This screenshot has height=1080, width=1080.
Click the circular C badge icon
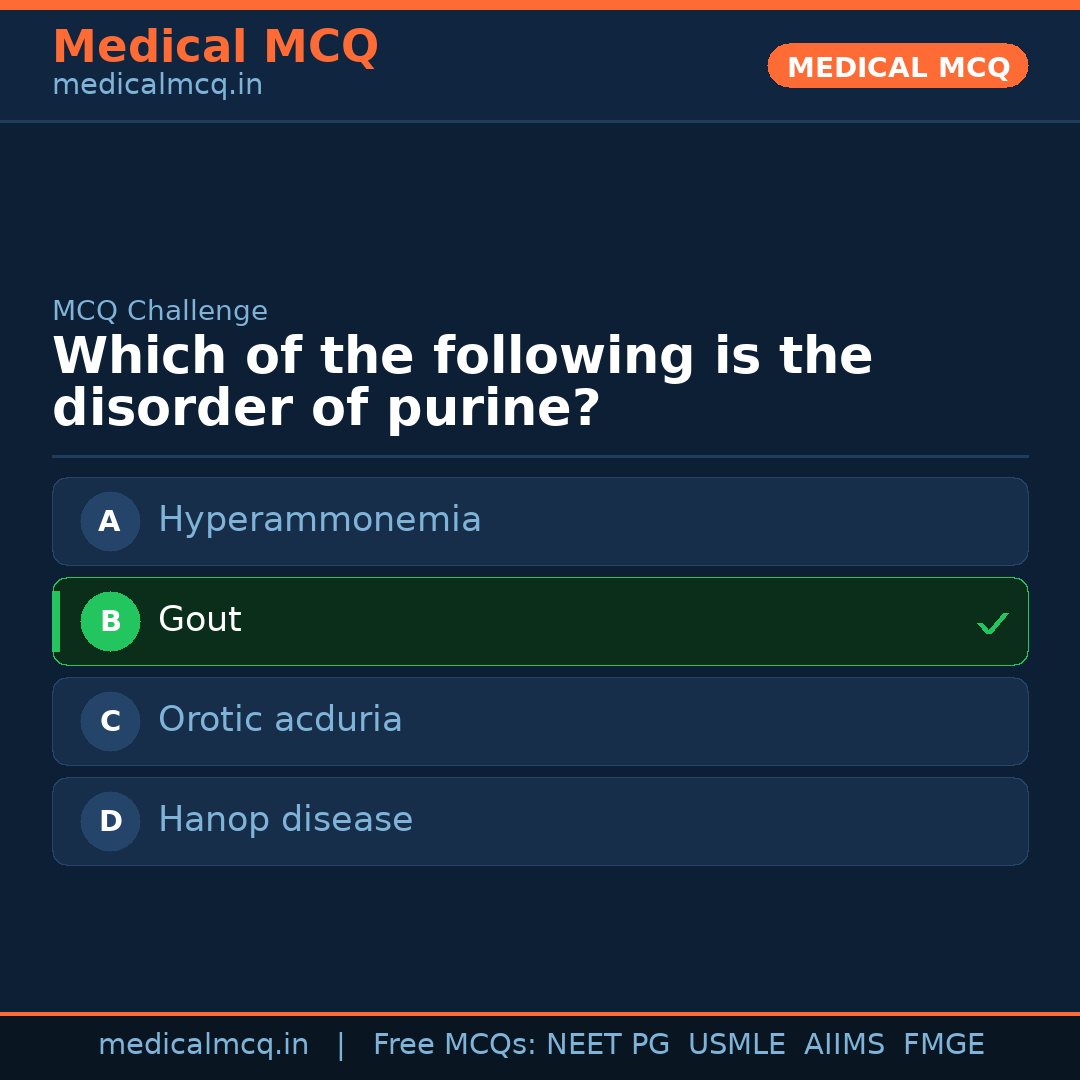(110, 721)
